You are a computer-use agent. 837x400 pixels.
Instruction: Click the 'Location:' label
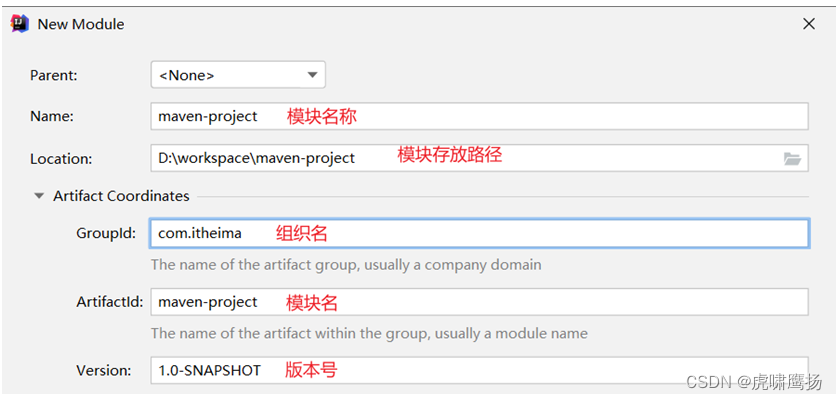pos(61,159)
